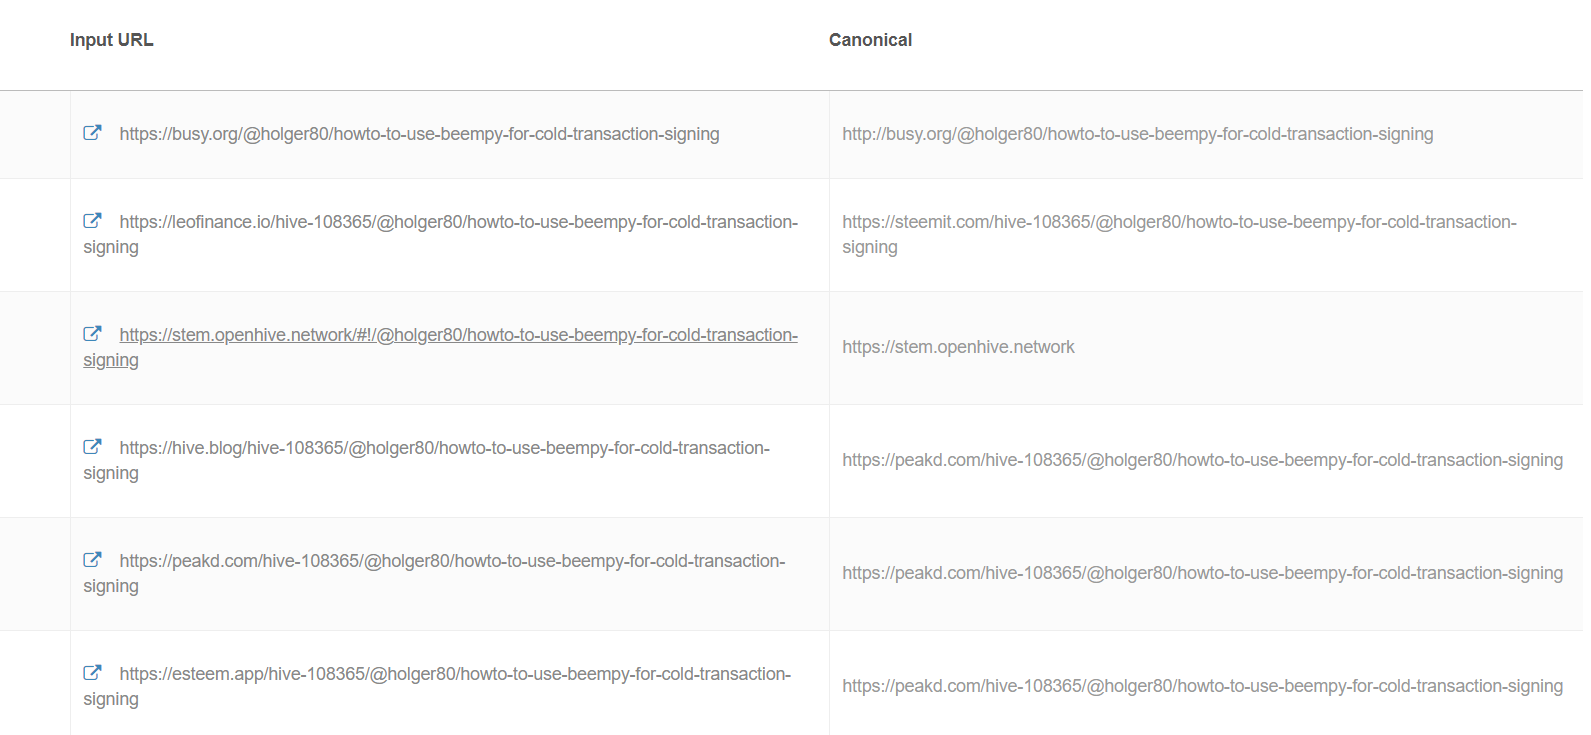Click peakd.com canonical in hive.blog row
The image size is (1591, 735).
pyautogui.click(x=1202, y=460)
